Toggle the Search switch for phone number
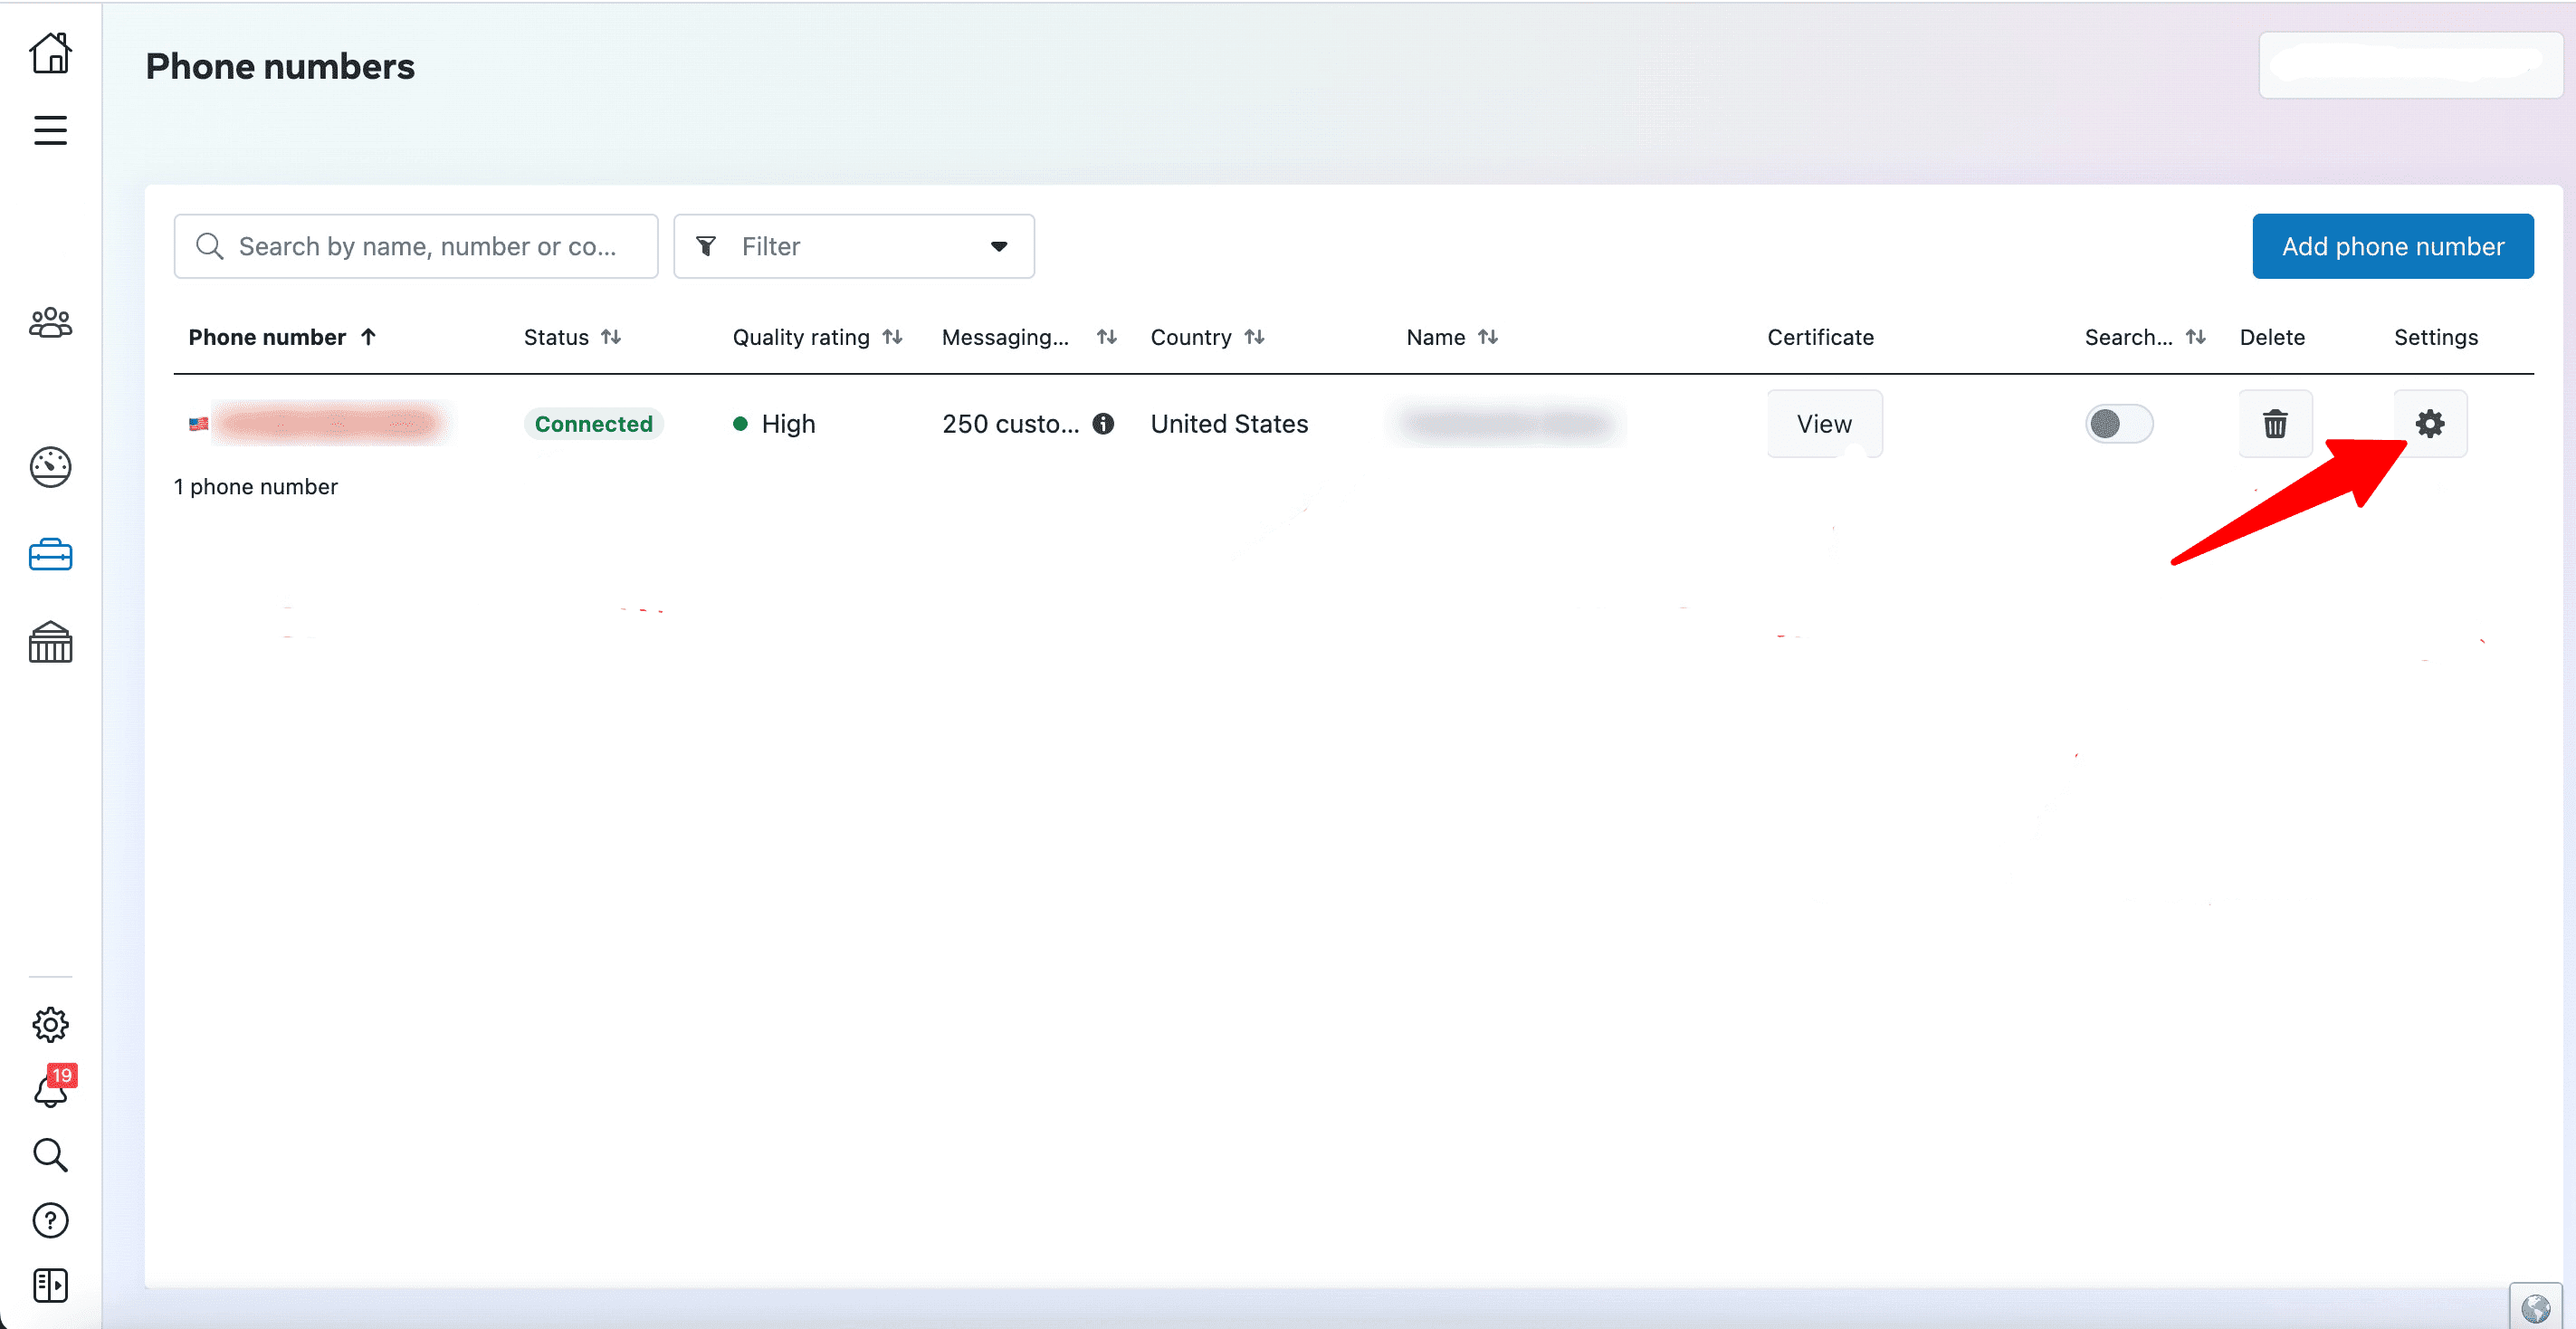 [x=2118, y=424]
